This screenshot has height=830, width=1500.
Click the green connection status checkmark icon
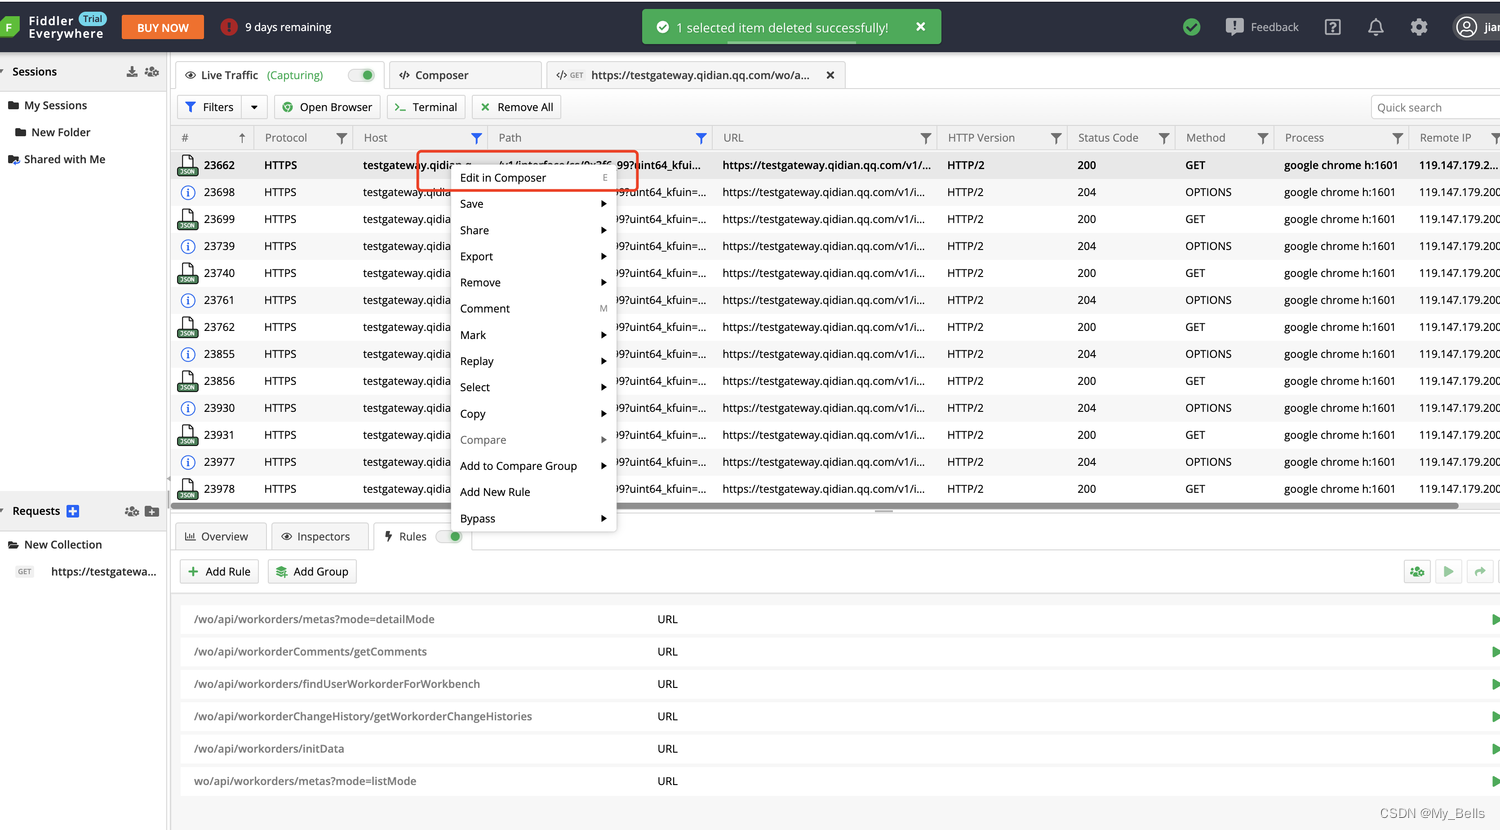click(x=1191, y=27)
